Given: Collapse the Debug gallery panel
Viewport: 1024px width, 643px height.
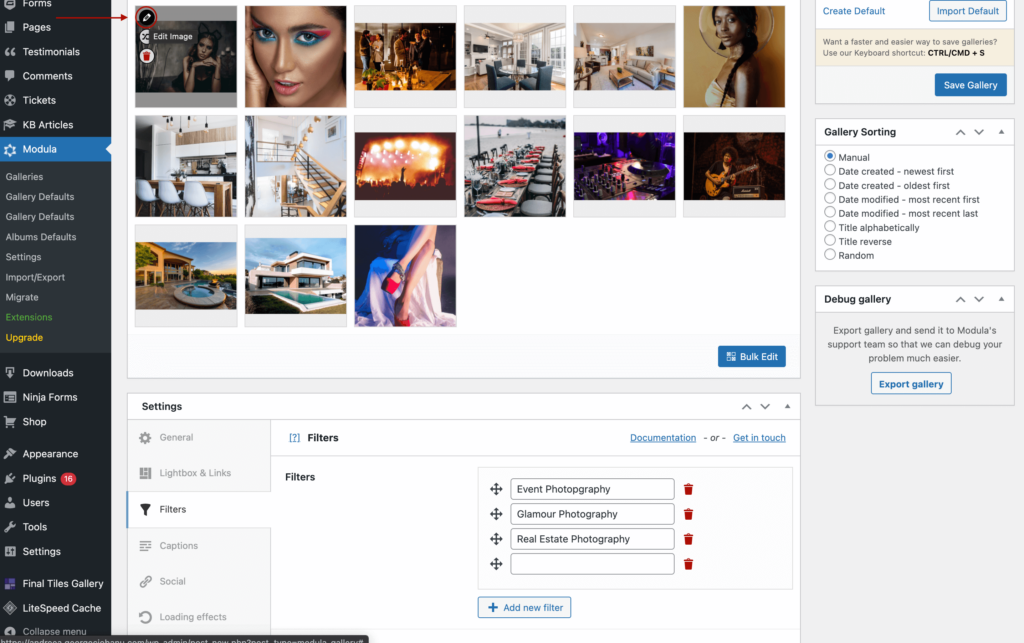Looking at the screenshot, I should (1001, 298).
